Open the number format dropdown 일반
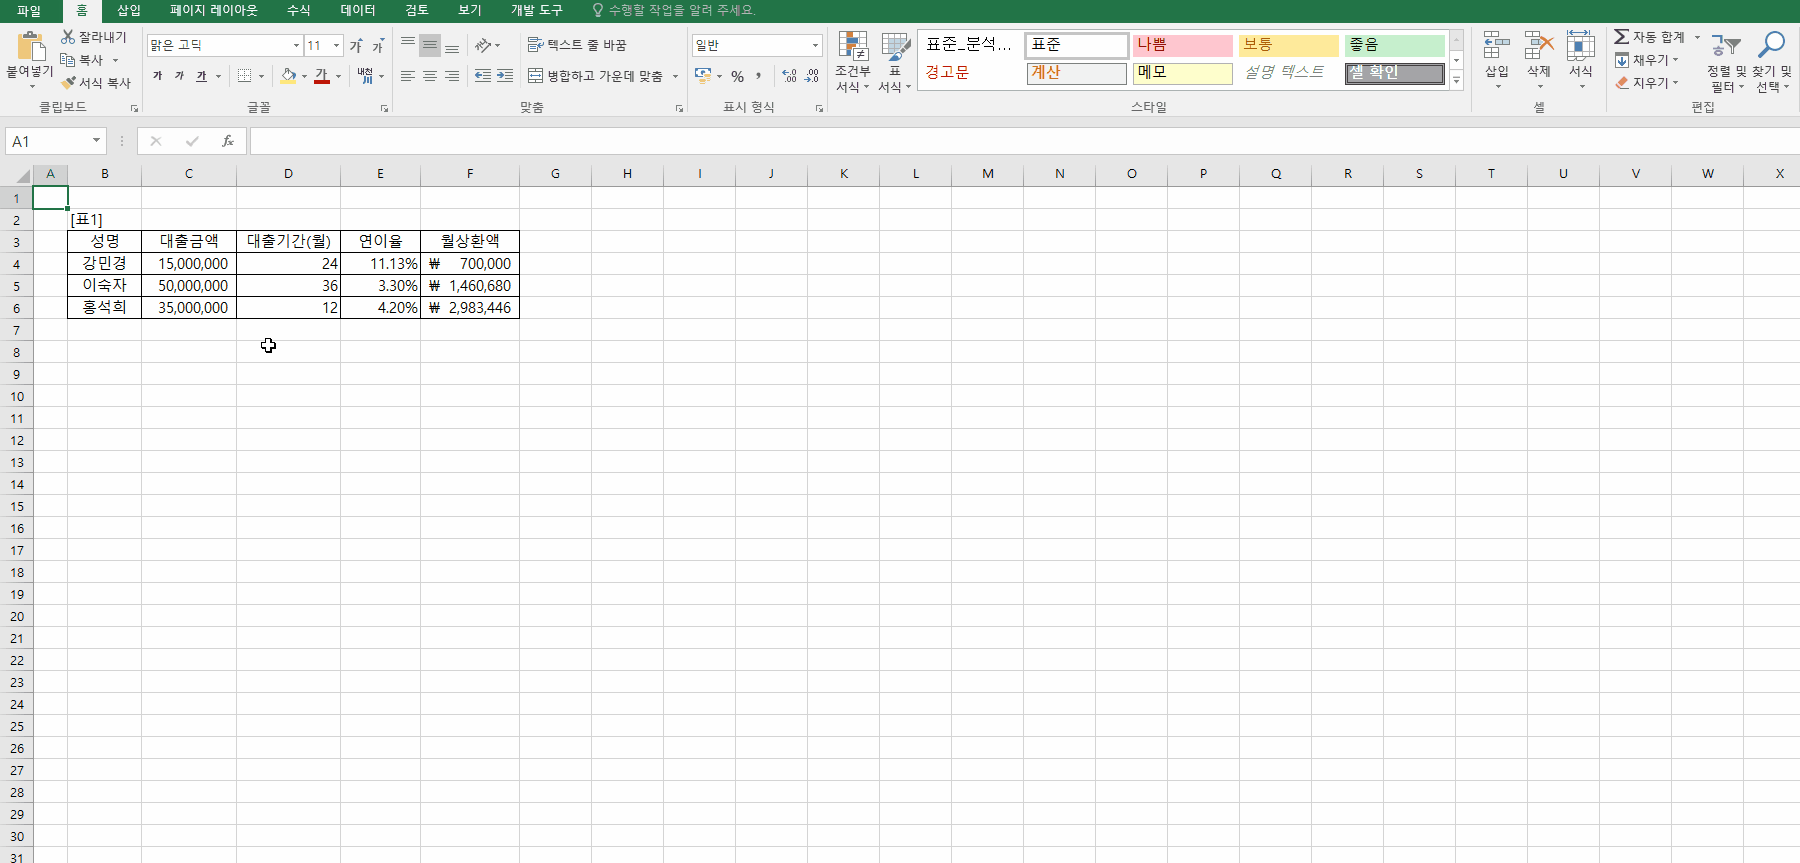Viewport: 1800px width, 863px height. (815, 46)
